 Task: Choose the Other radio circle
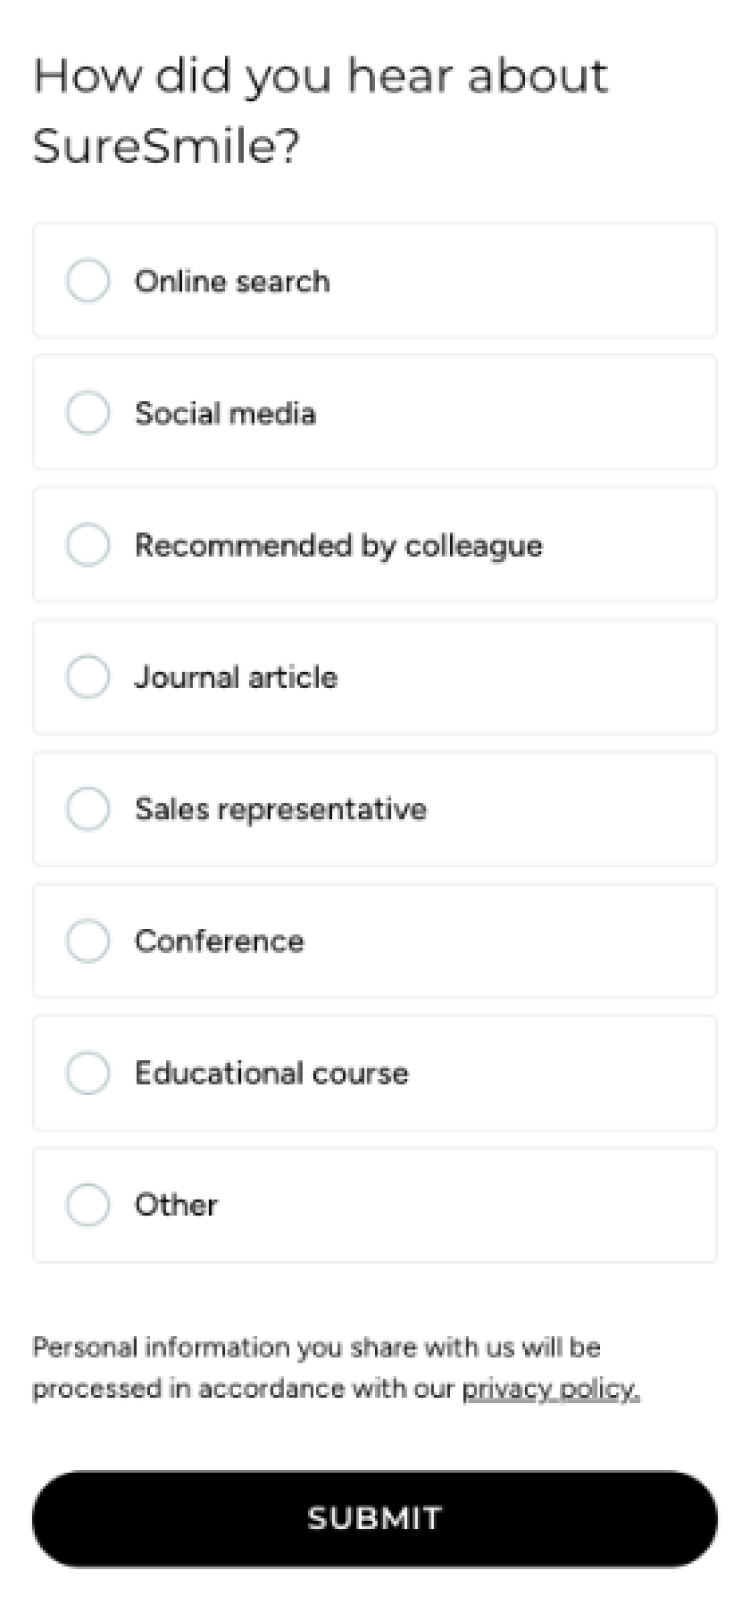(88, 1205)
